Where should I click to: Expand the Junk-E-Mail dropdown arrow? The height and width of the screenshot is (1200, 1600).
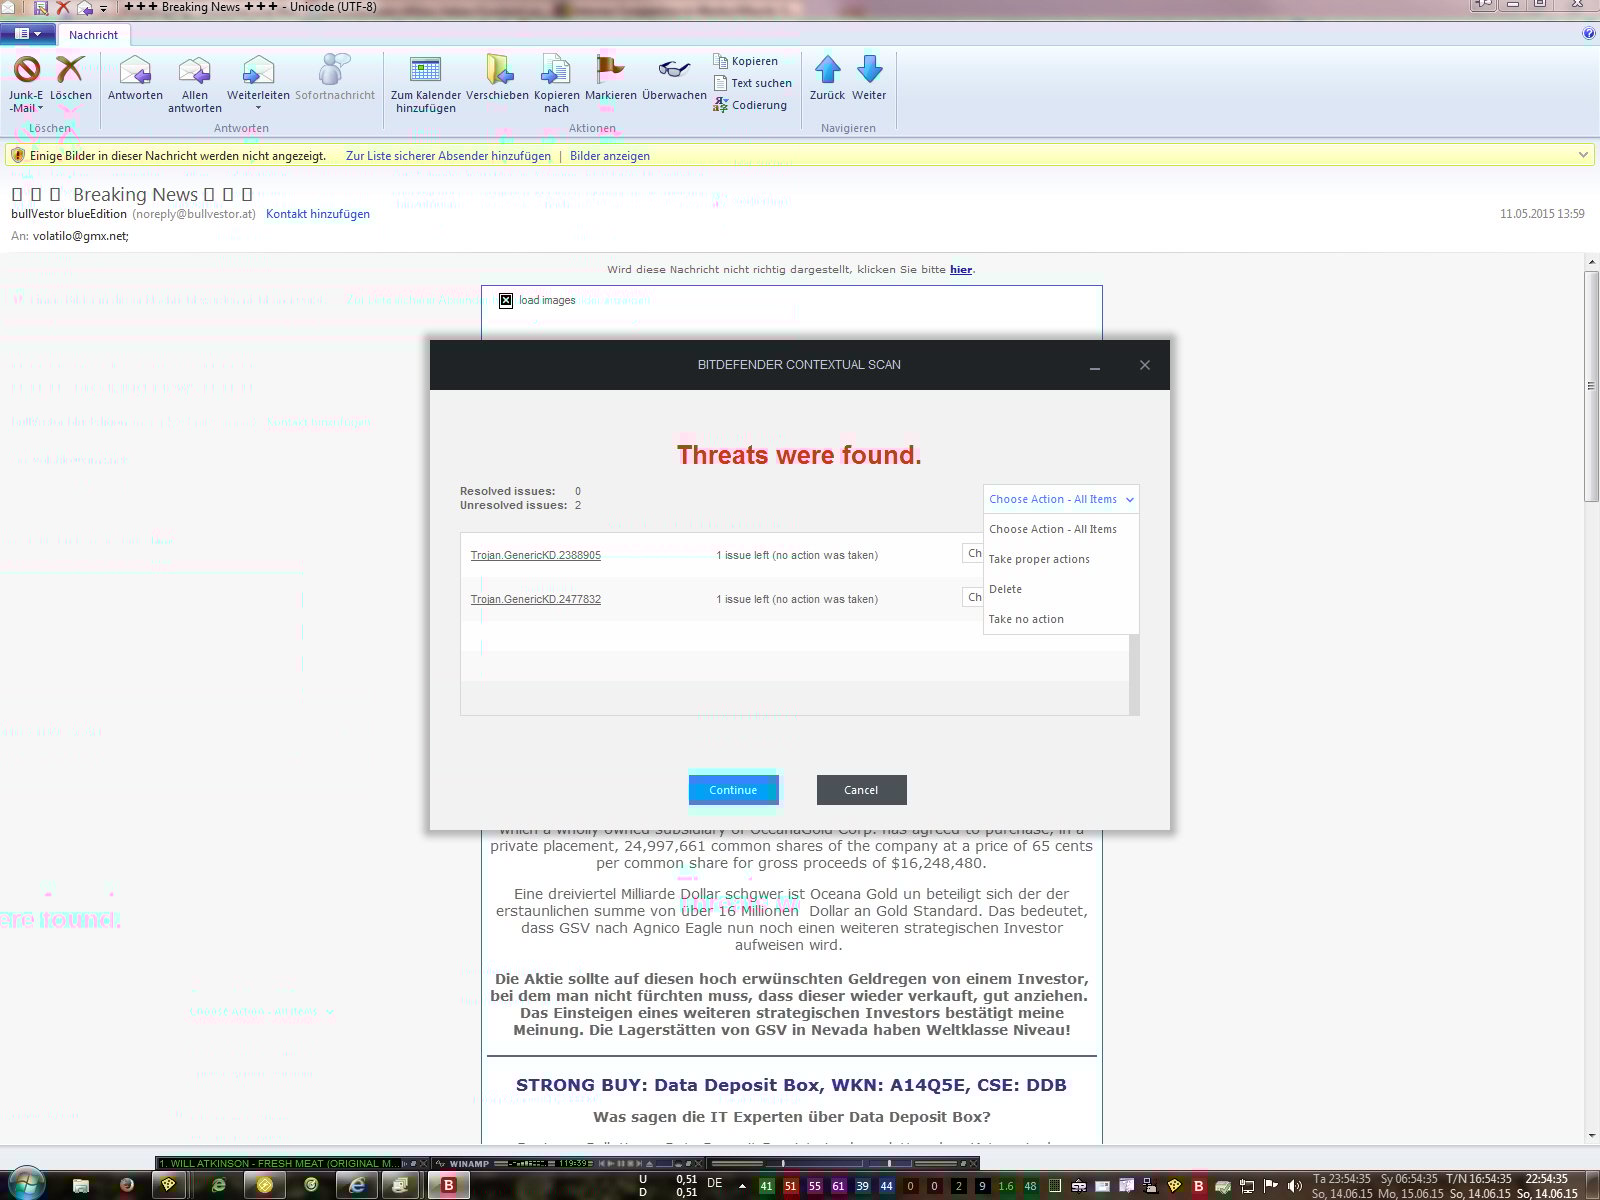click(x=40, y=108)
